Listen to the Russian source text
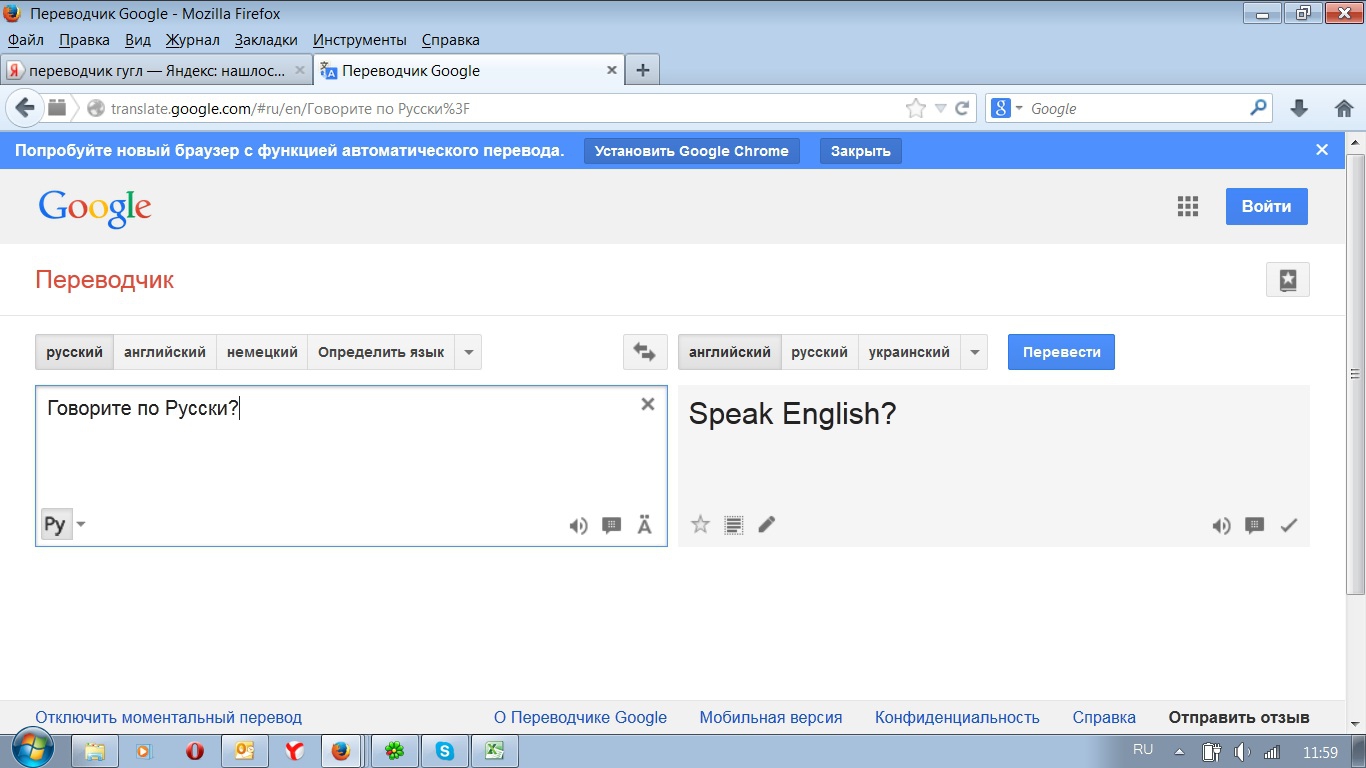 tap(578, 526)
